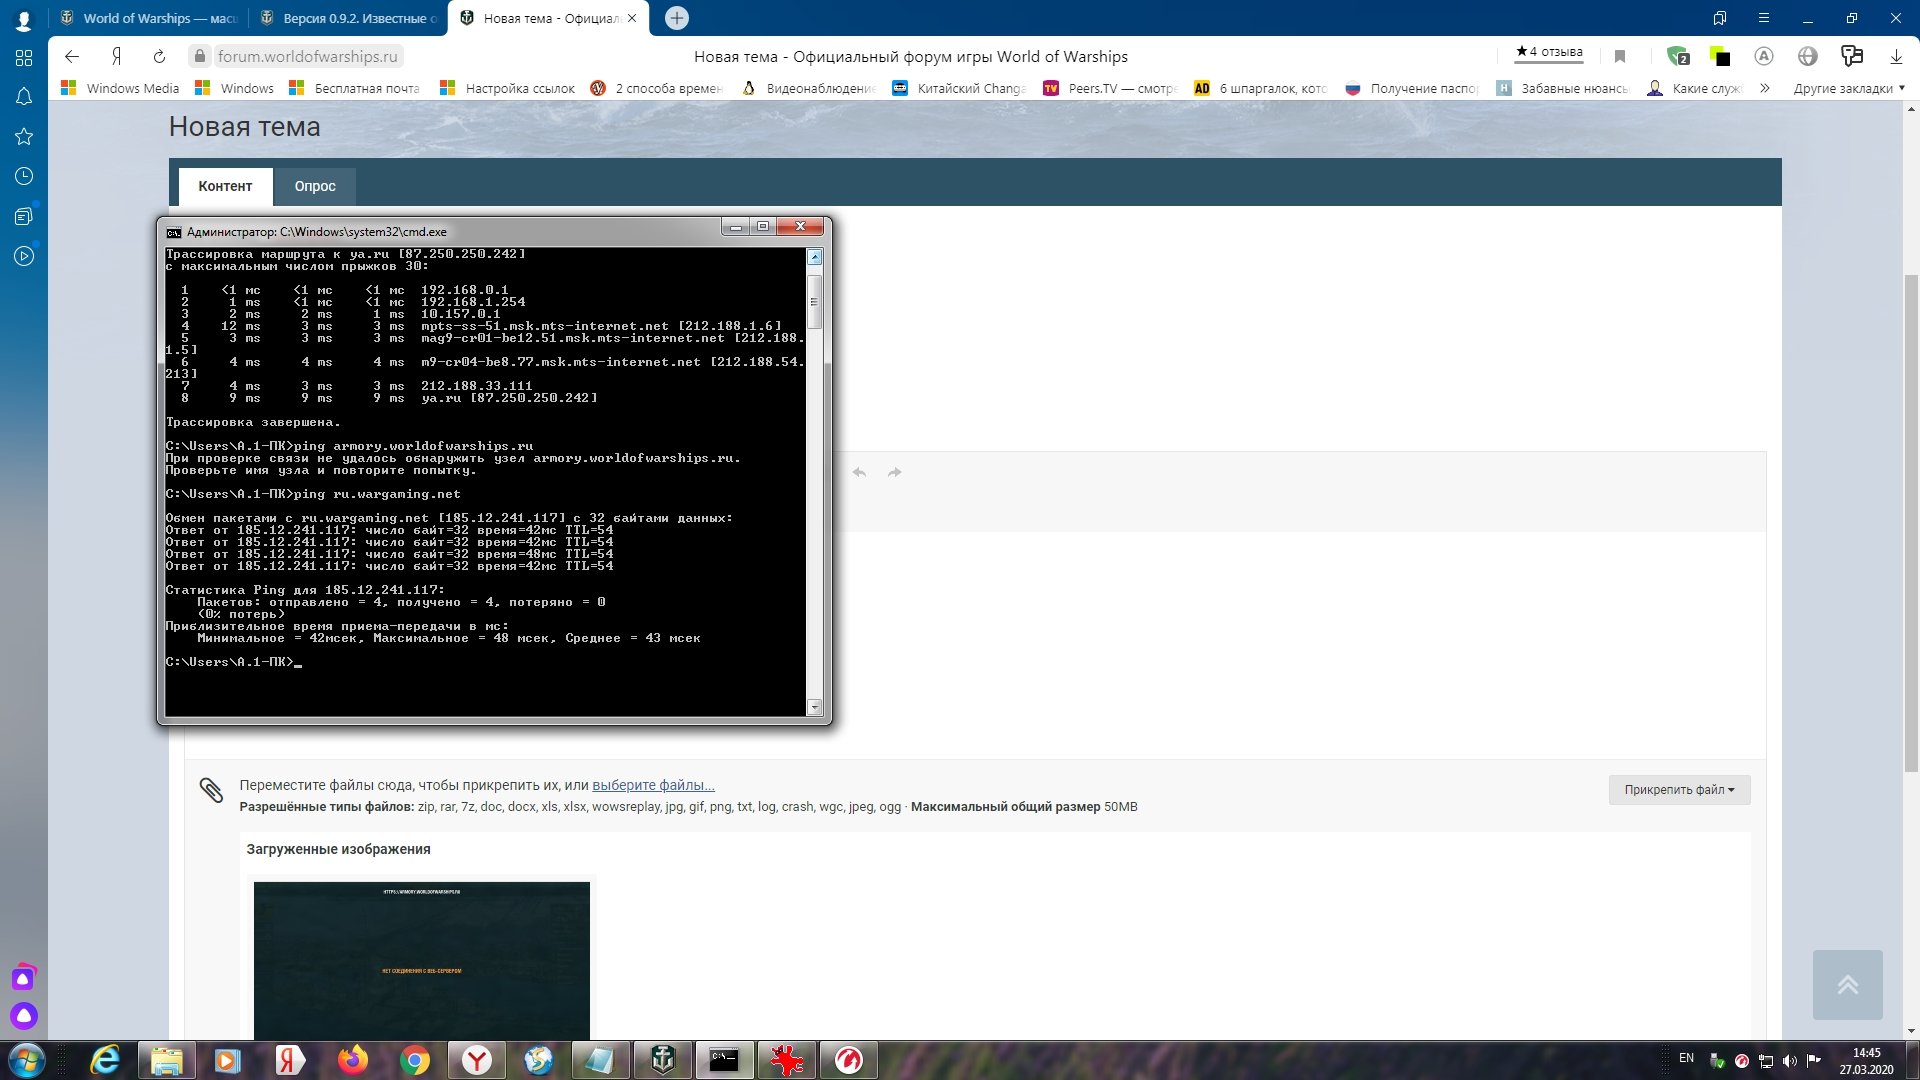This screenshot has height=1080, width=1920.
Task: Open Yandex home via the Я icon
Action: pyautogui.click(x=117, y=57)
